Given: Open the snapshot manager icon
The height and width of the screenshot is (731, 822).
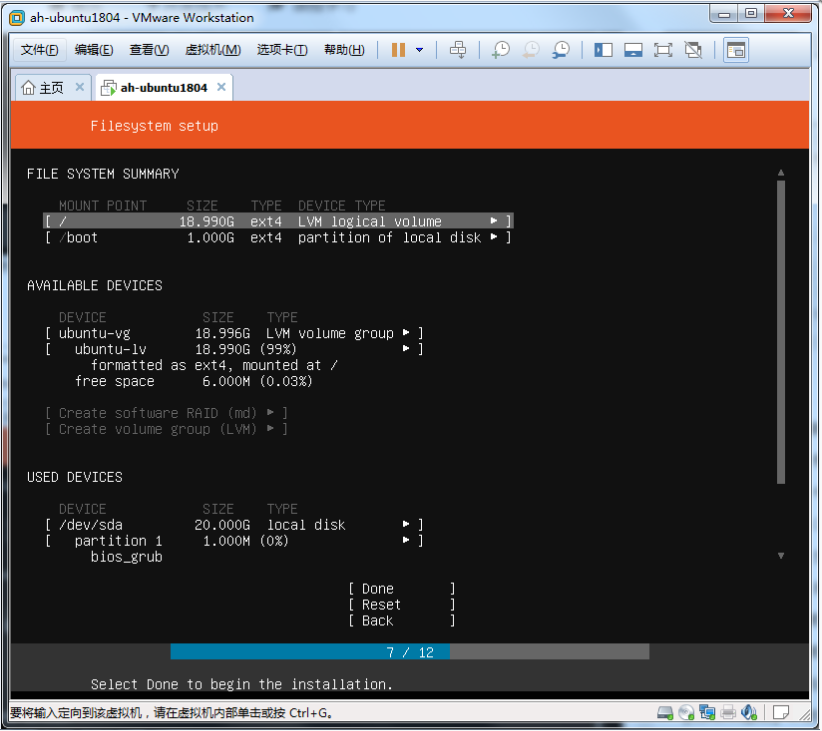Looking at the screenshot, I should pyautogui.click(x=561, y=50).
